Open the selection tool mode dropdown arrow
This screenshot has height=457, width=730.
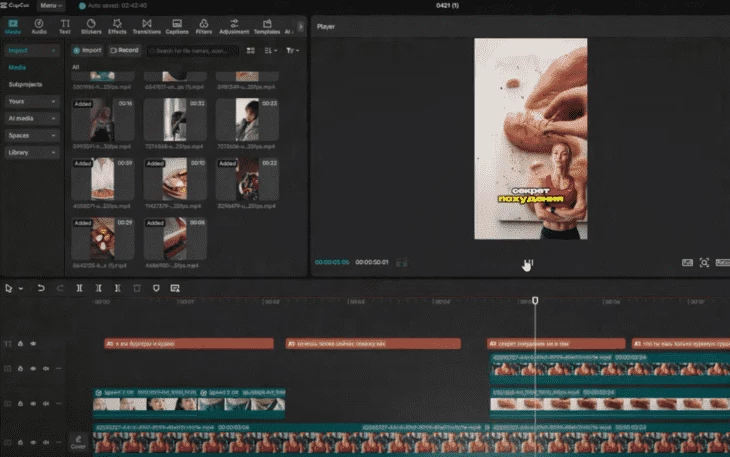21,289
